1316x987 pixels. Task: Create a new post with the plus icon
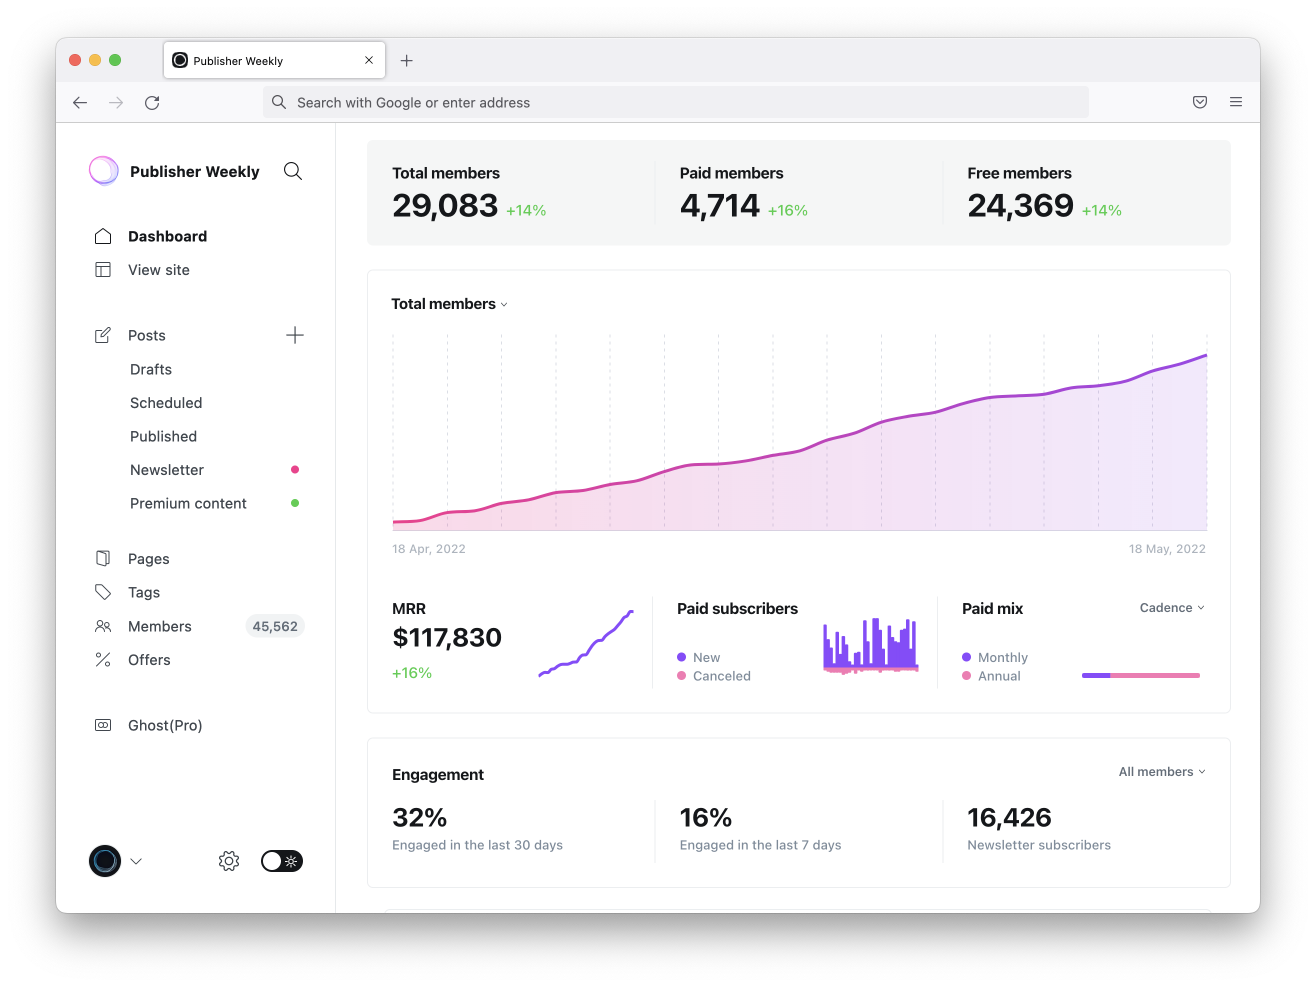(294, 335)
